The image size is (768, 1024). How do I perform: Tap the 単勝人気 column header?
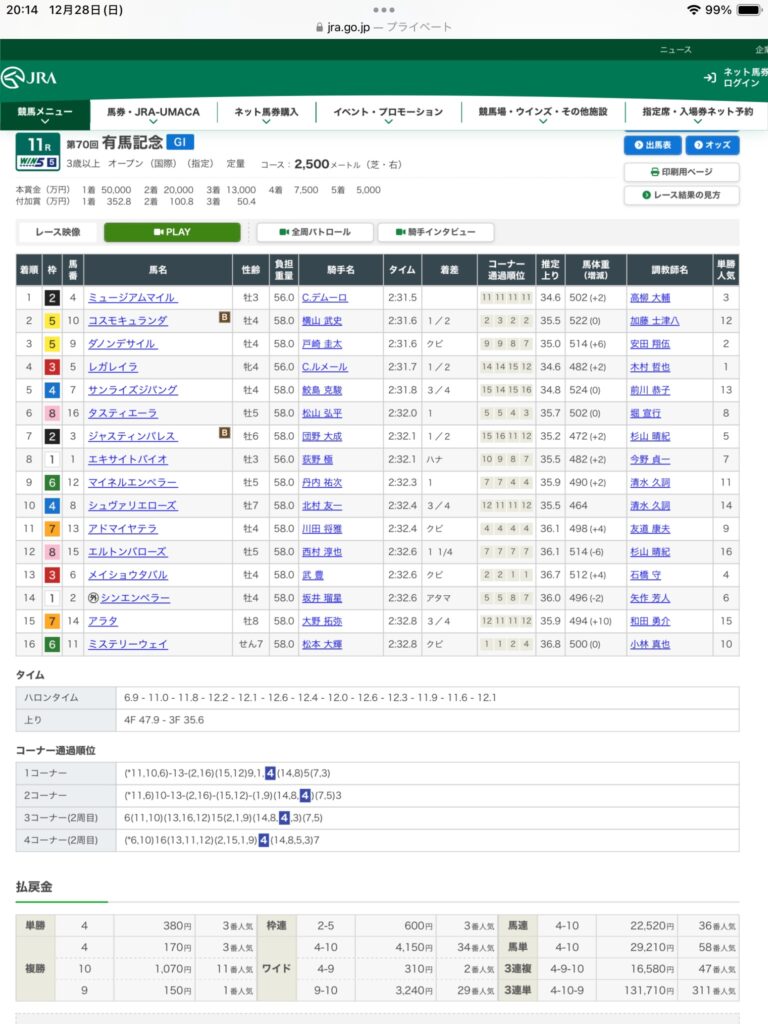click(726, 270)
